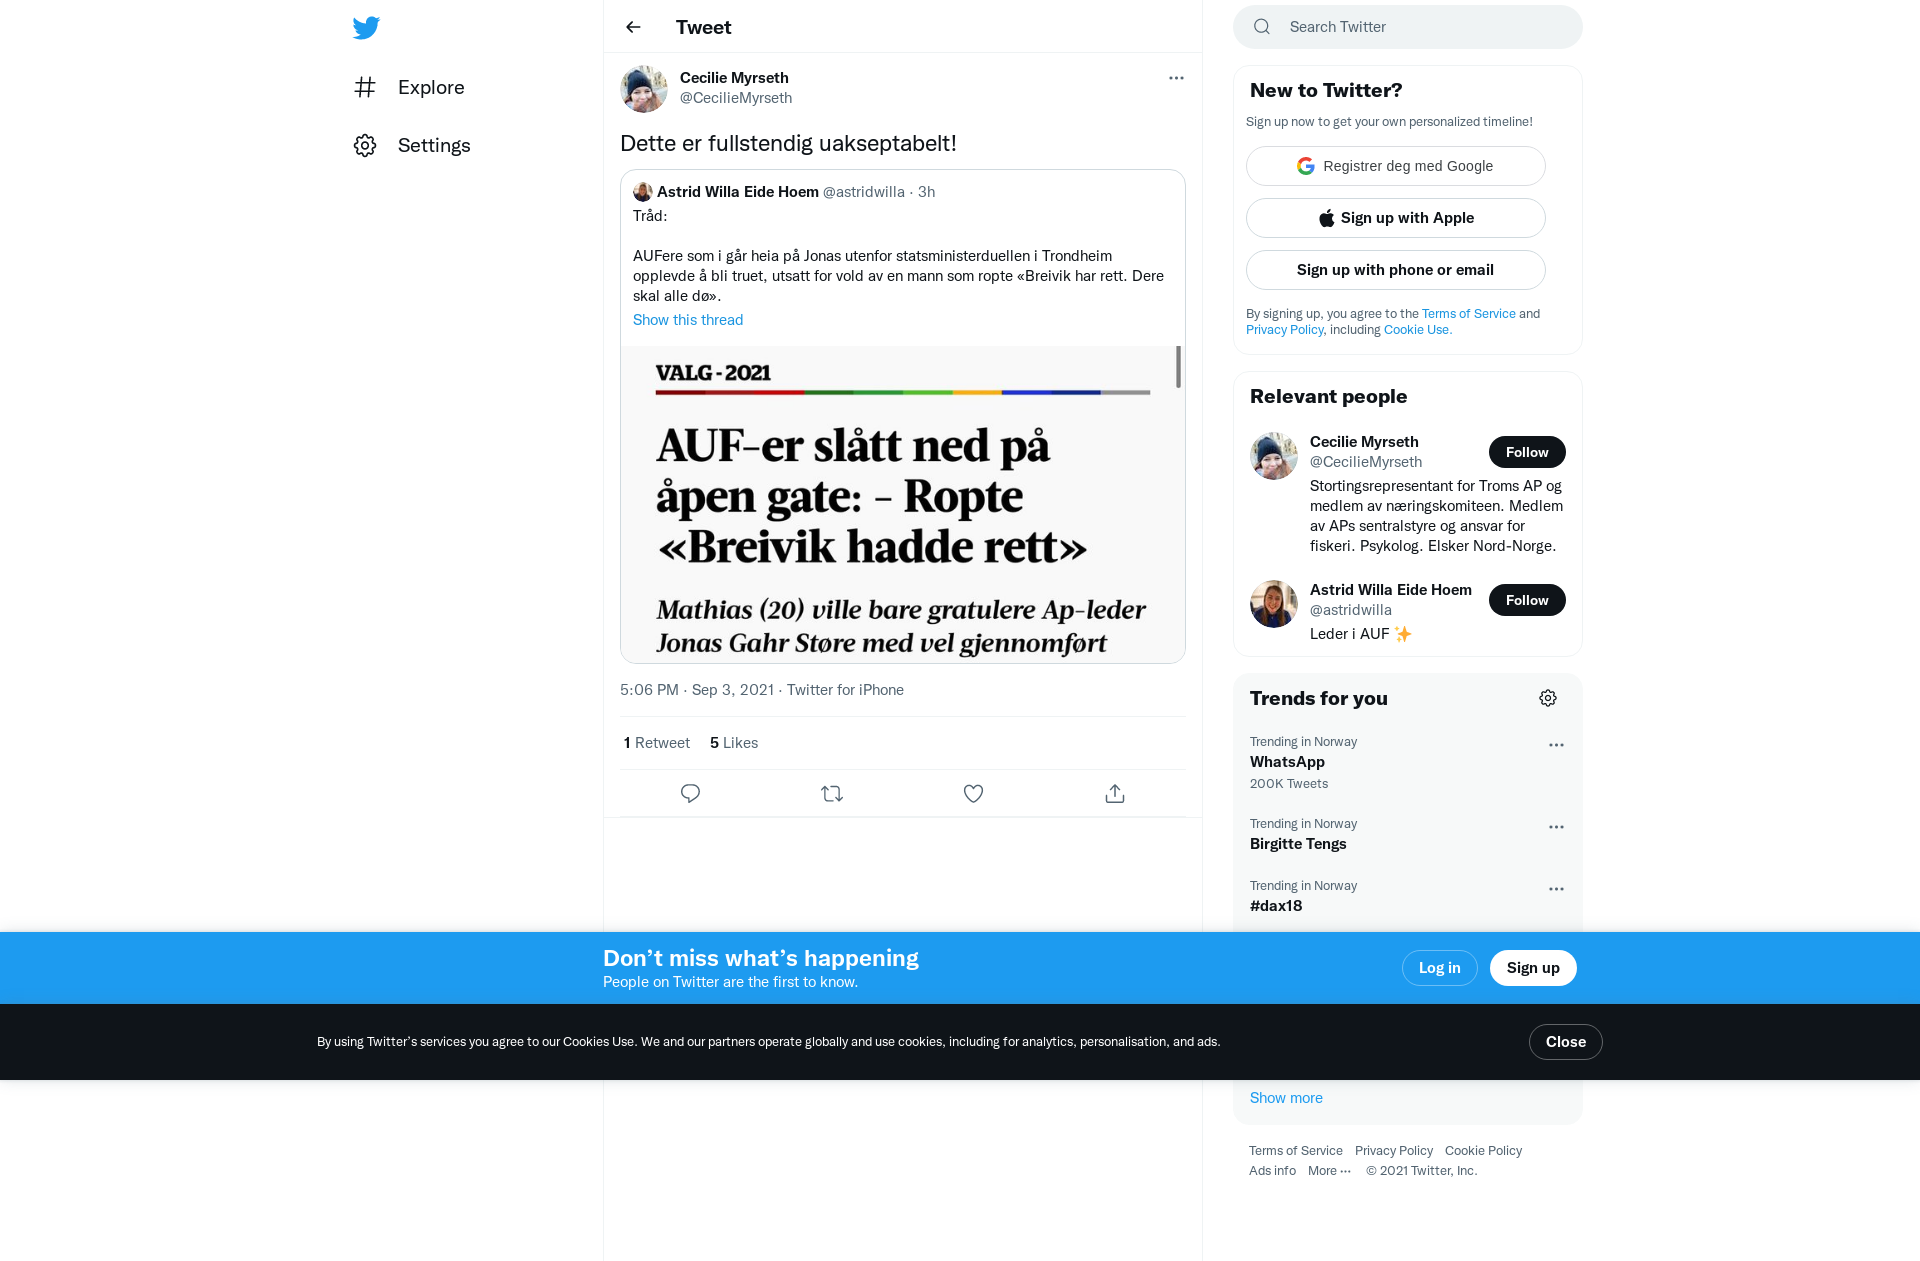Viewport: 1920px width, 1261px height.
Task: Open Cecilie Myrseth's profile avatar on tweet
Action: click(644, 89)
